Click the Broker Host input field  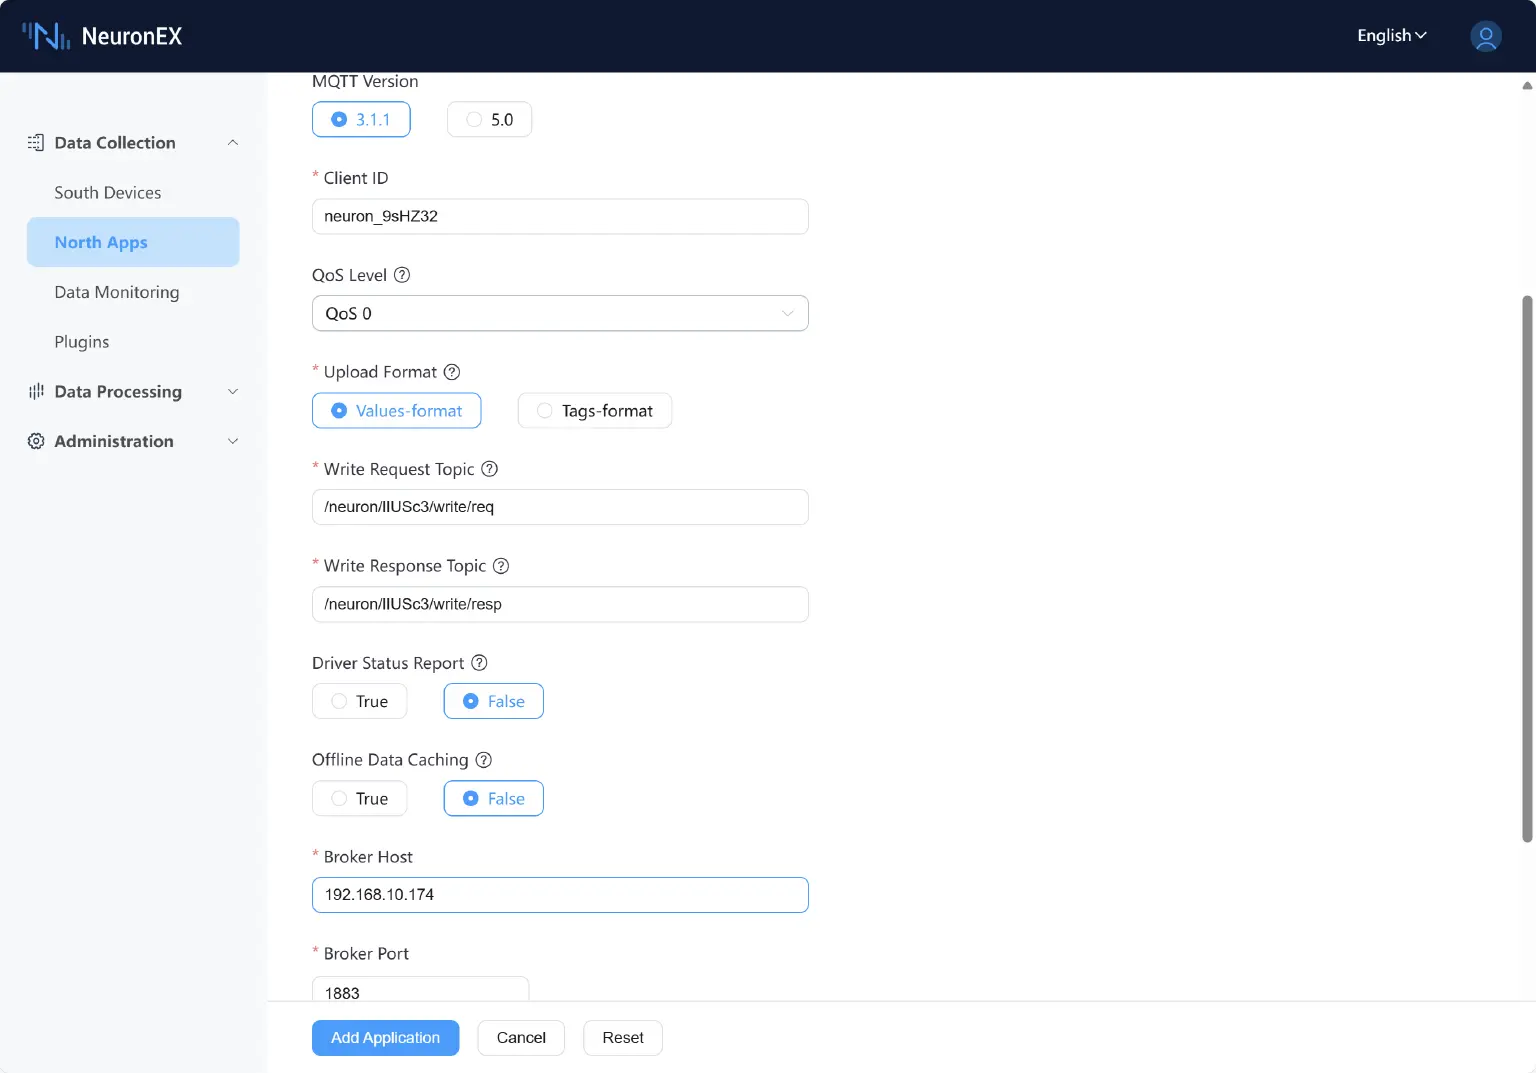(x=560, y=895)
